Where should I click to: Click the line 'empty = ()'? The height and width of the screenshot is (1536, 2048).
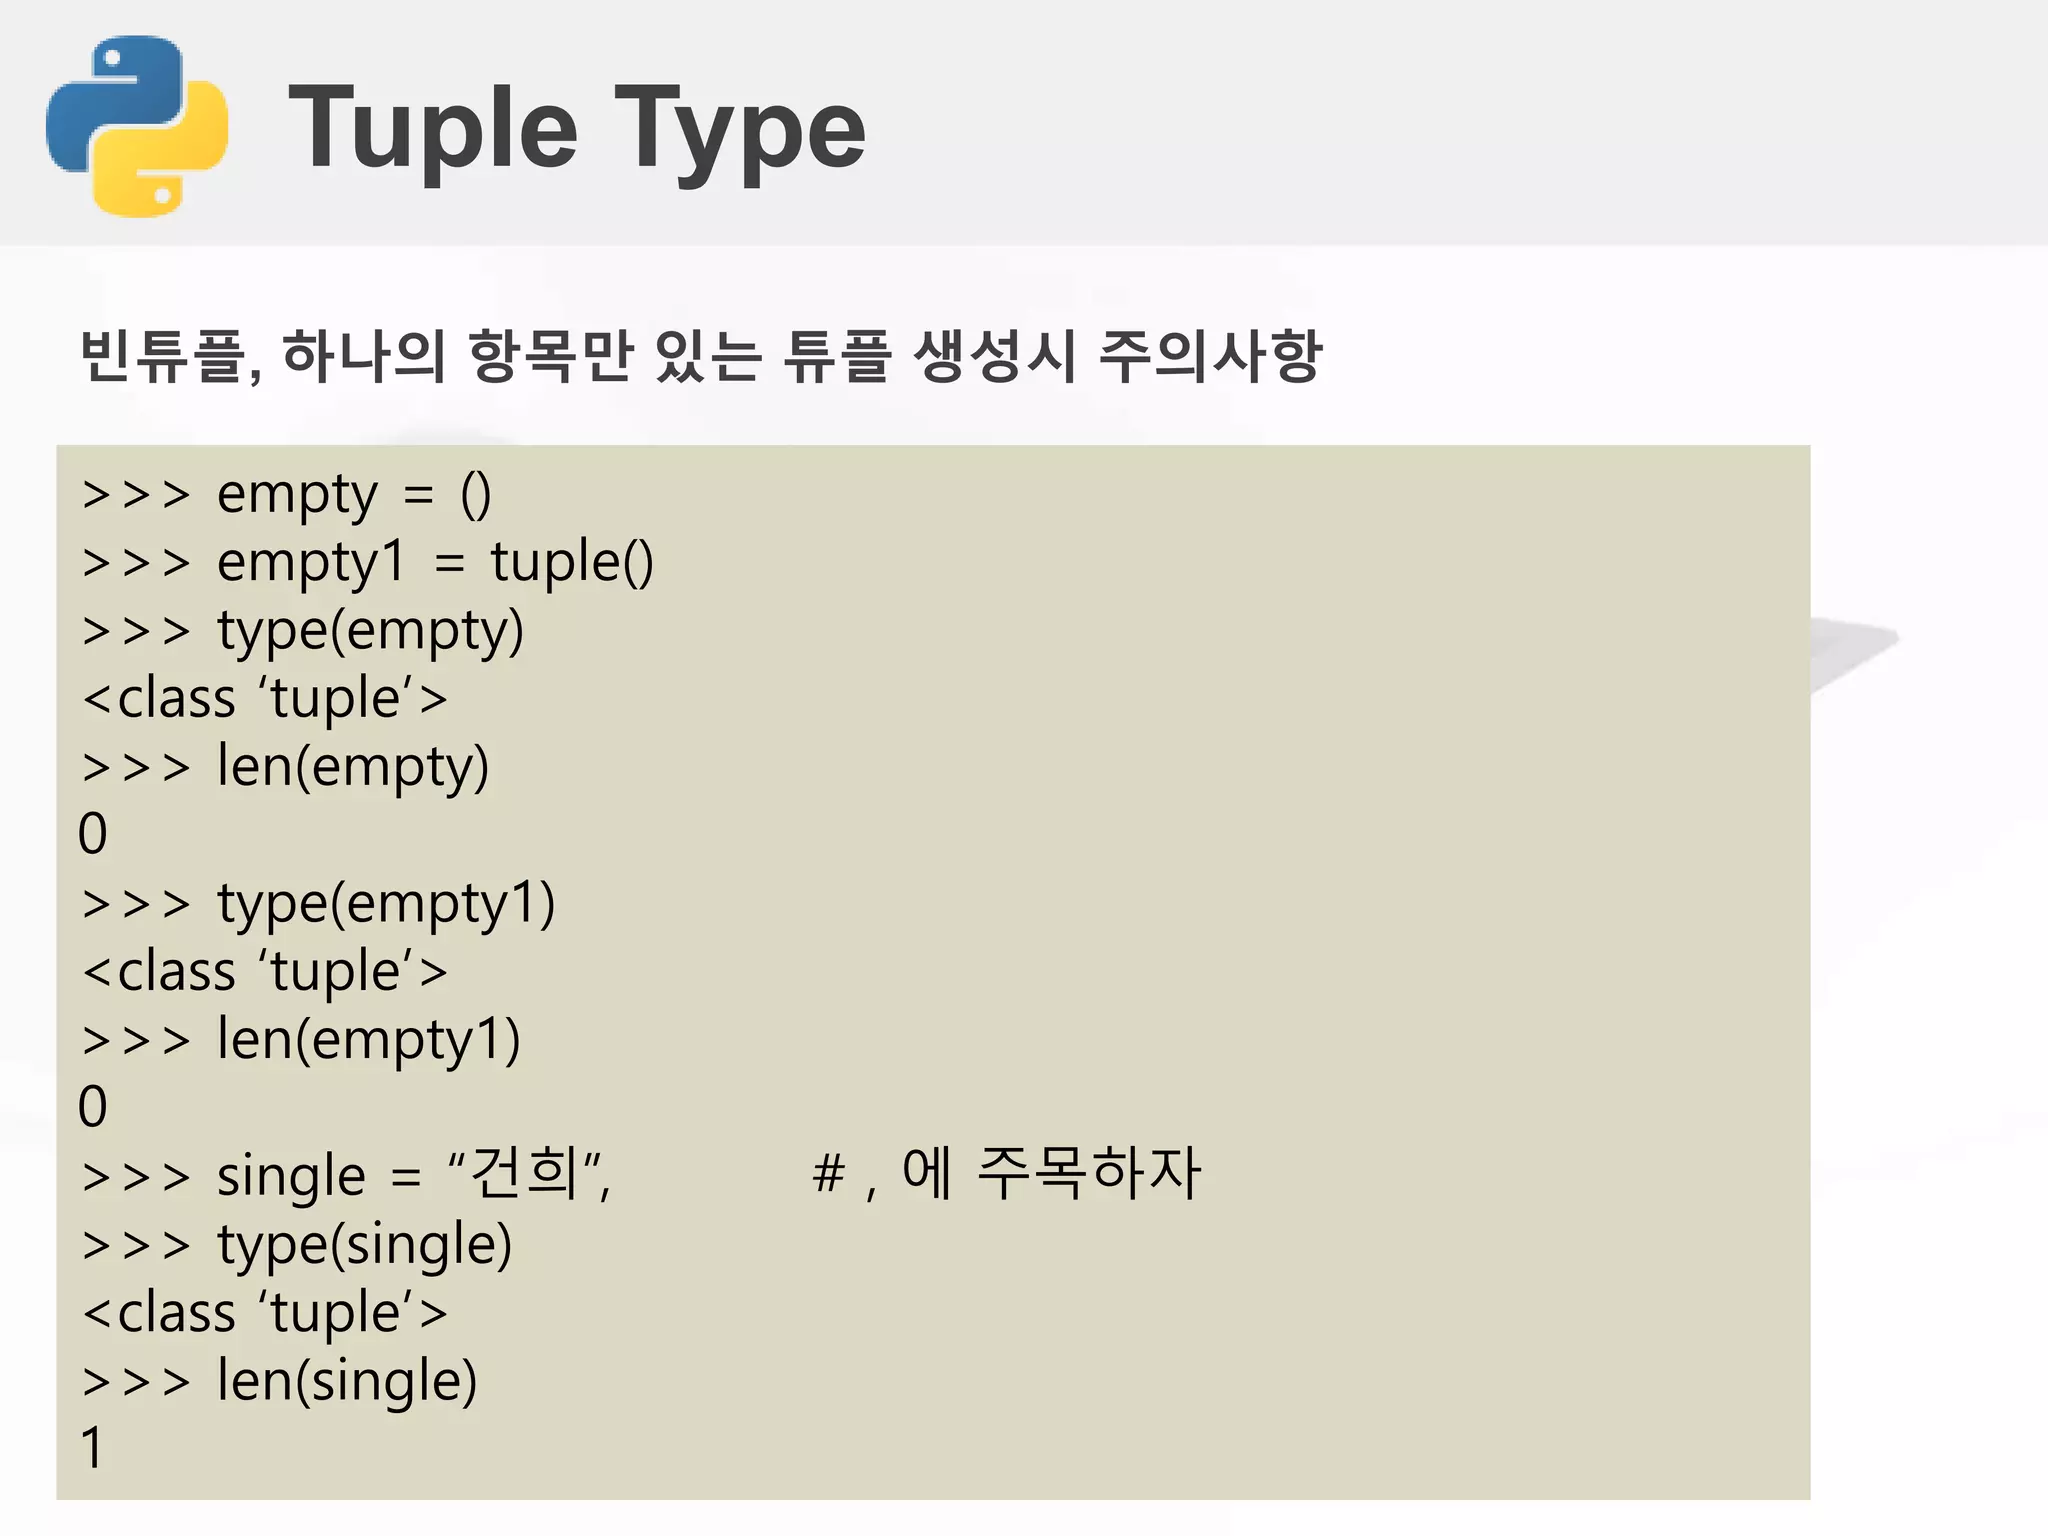coord(287,494)
